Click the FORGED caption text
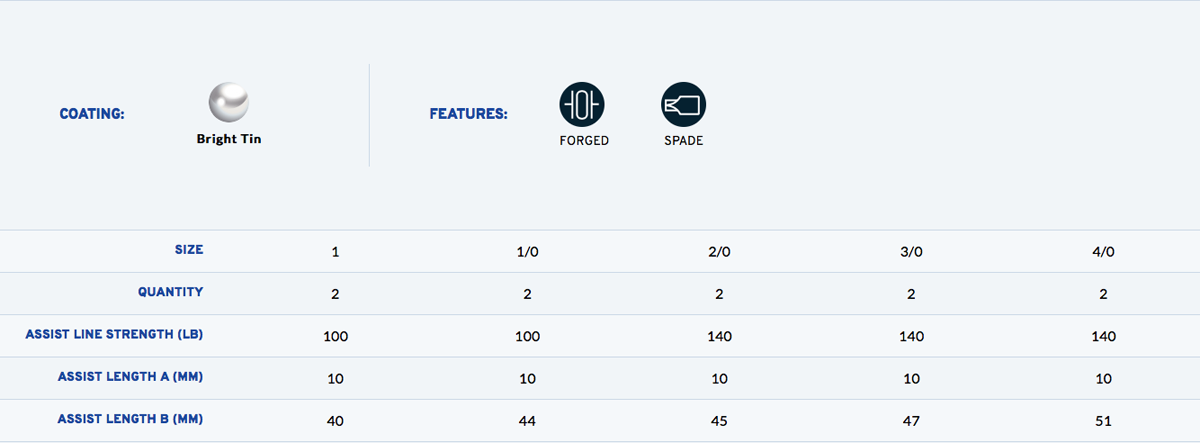Screen dimensions: 1200x443 pos(584,141)
